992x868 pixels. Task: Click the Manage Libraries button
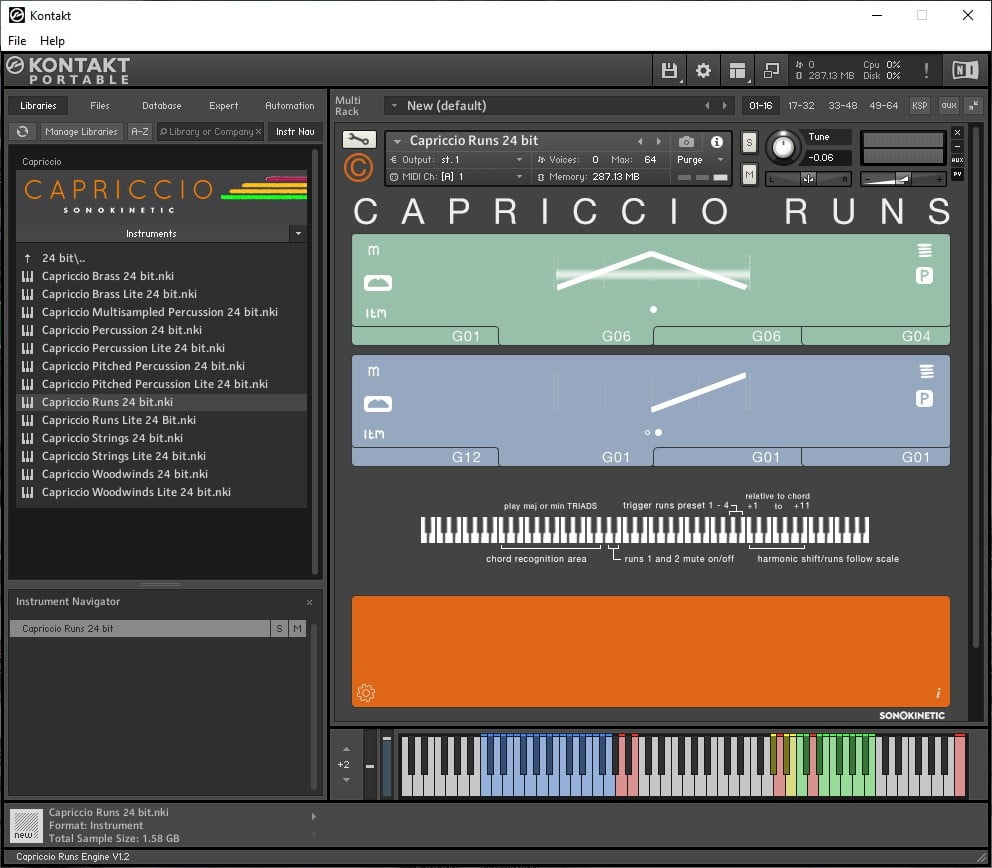point(81,132)
